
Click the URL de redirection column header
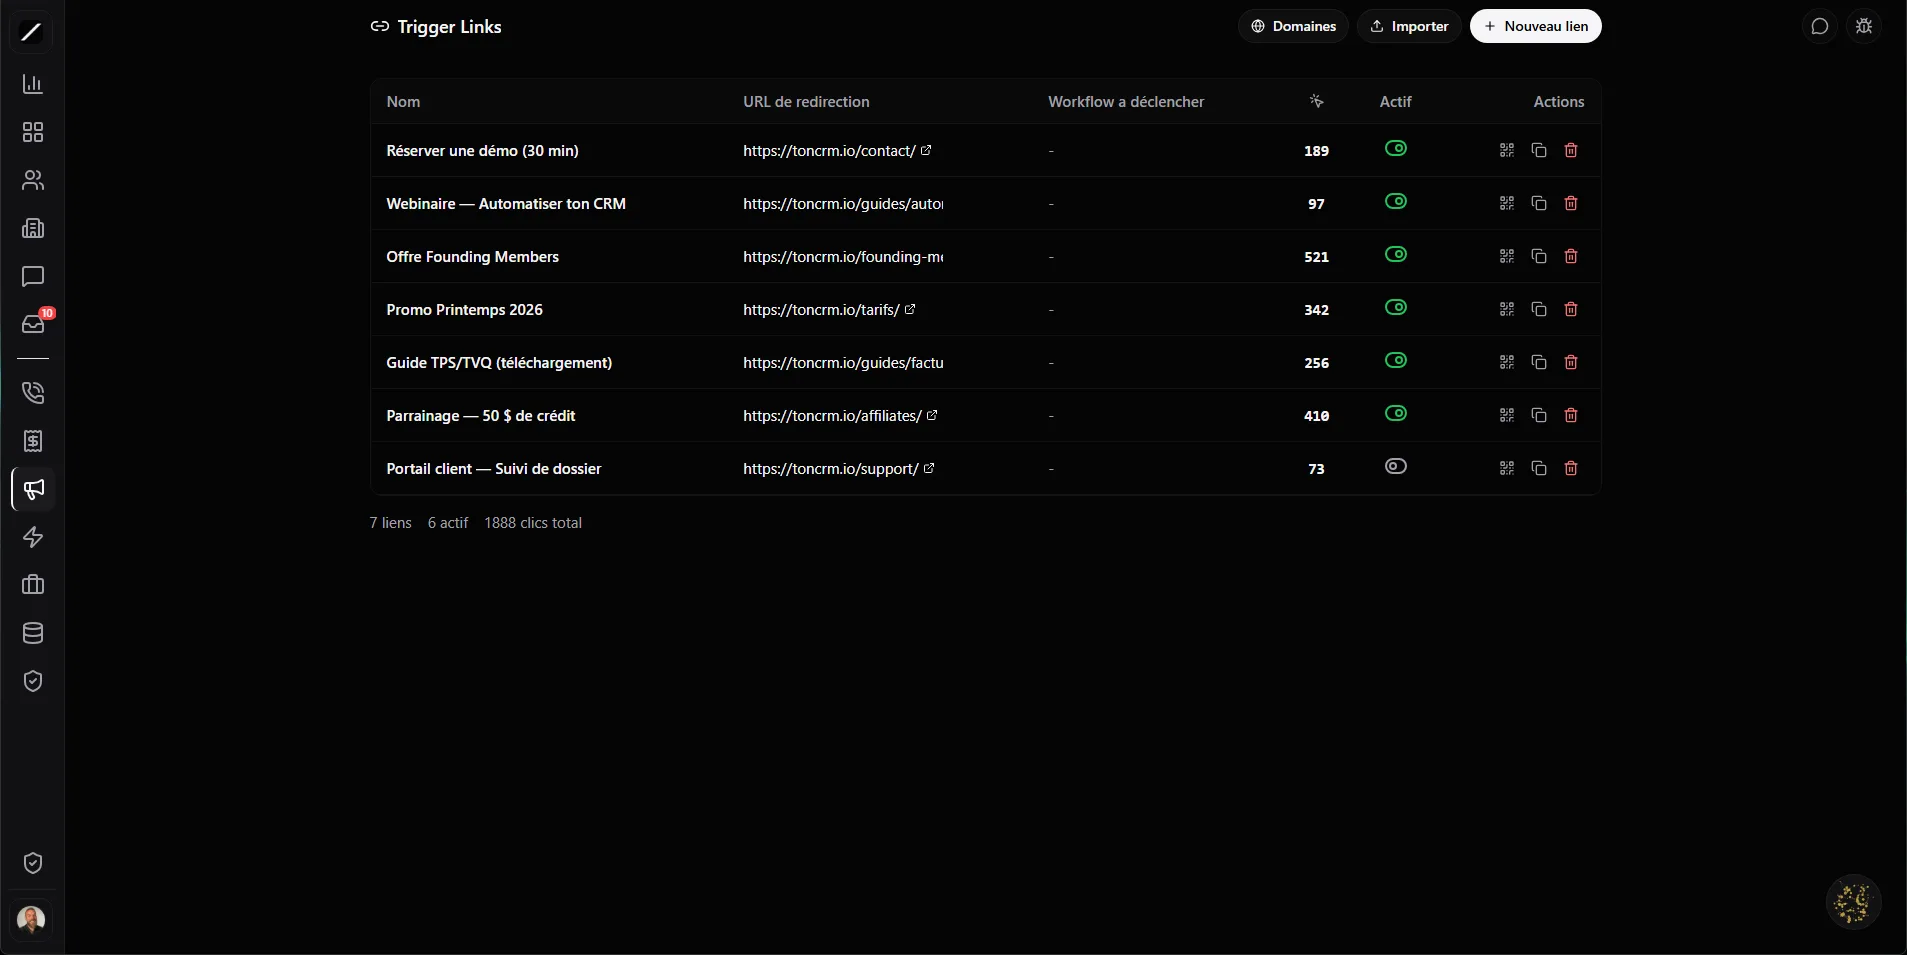(806, 102)
